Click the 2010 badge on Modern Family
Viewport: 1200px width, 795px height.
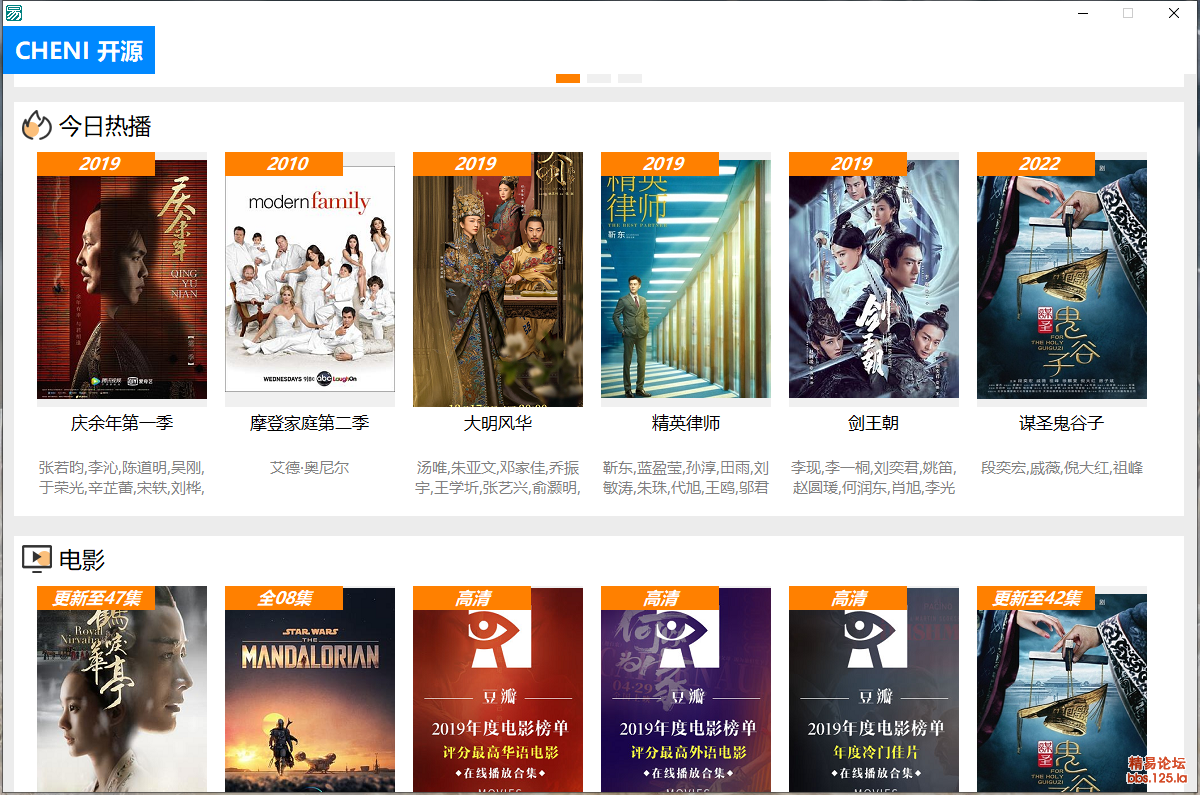point(284,164)
